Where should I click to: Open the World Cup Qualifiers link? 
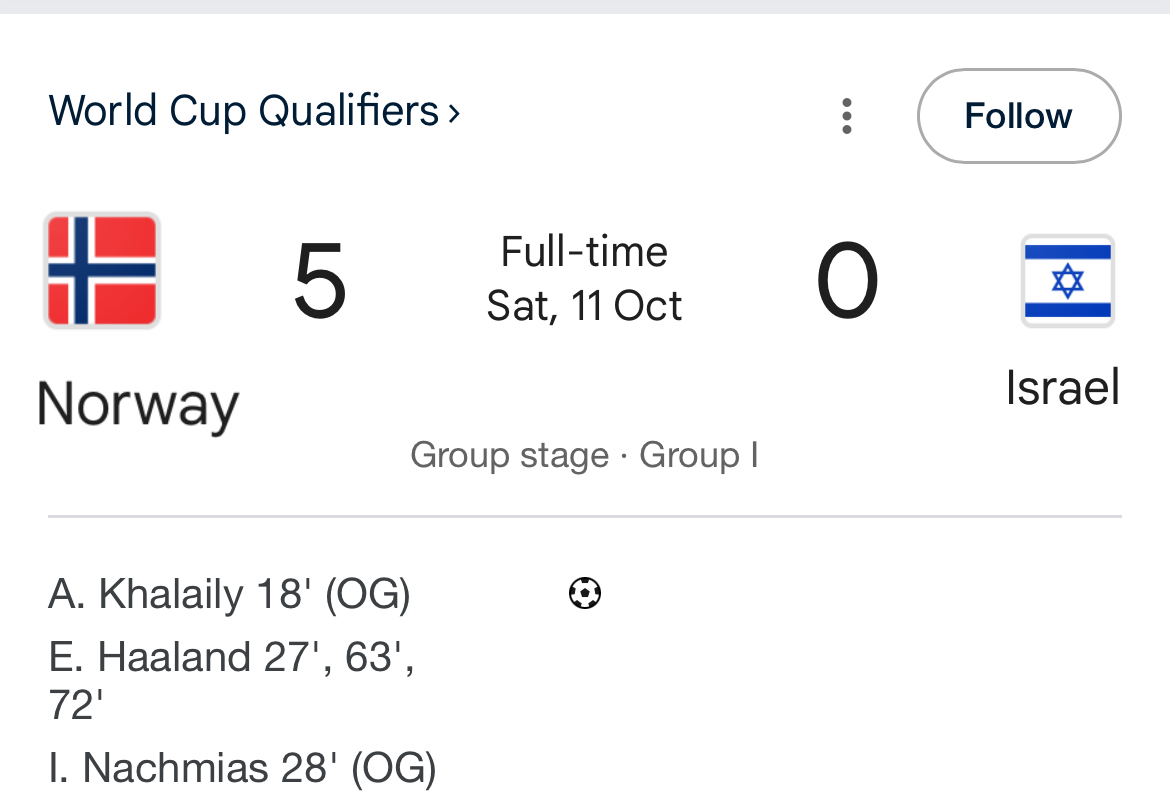243,111
